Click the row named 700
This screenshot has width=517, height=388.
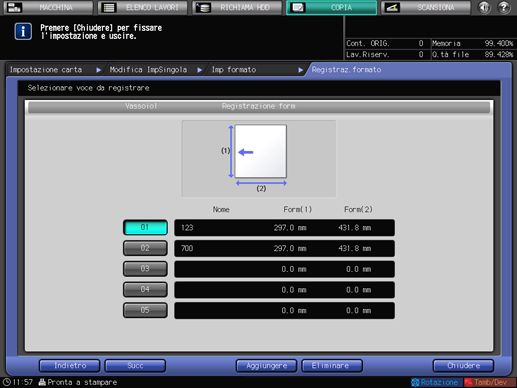click(x=284, y=248)
